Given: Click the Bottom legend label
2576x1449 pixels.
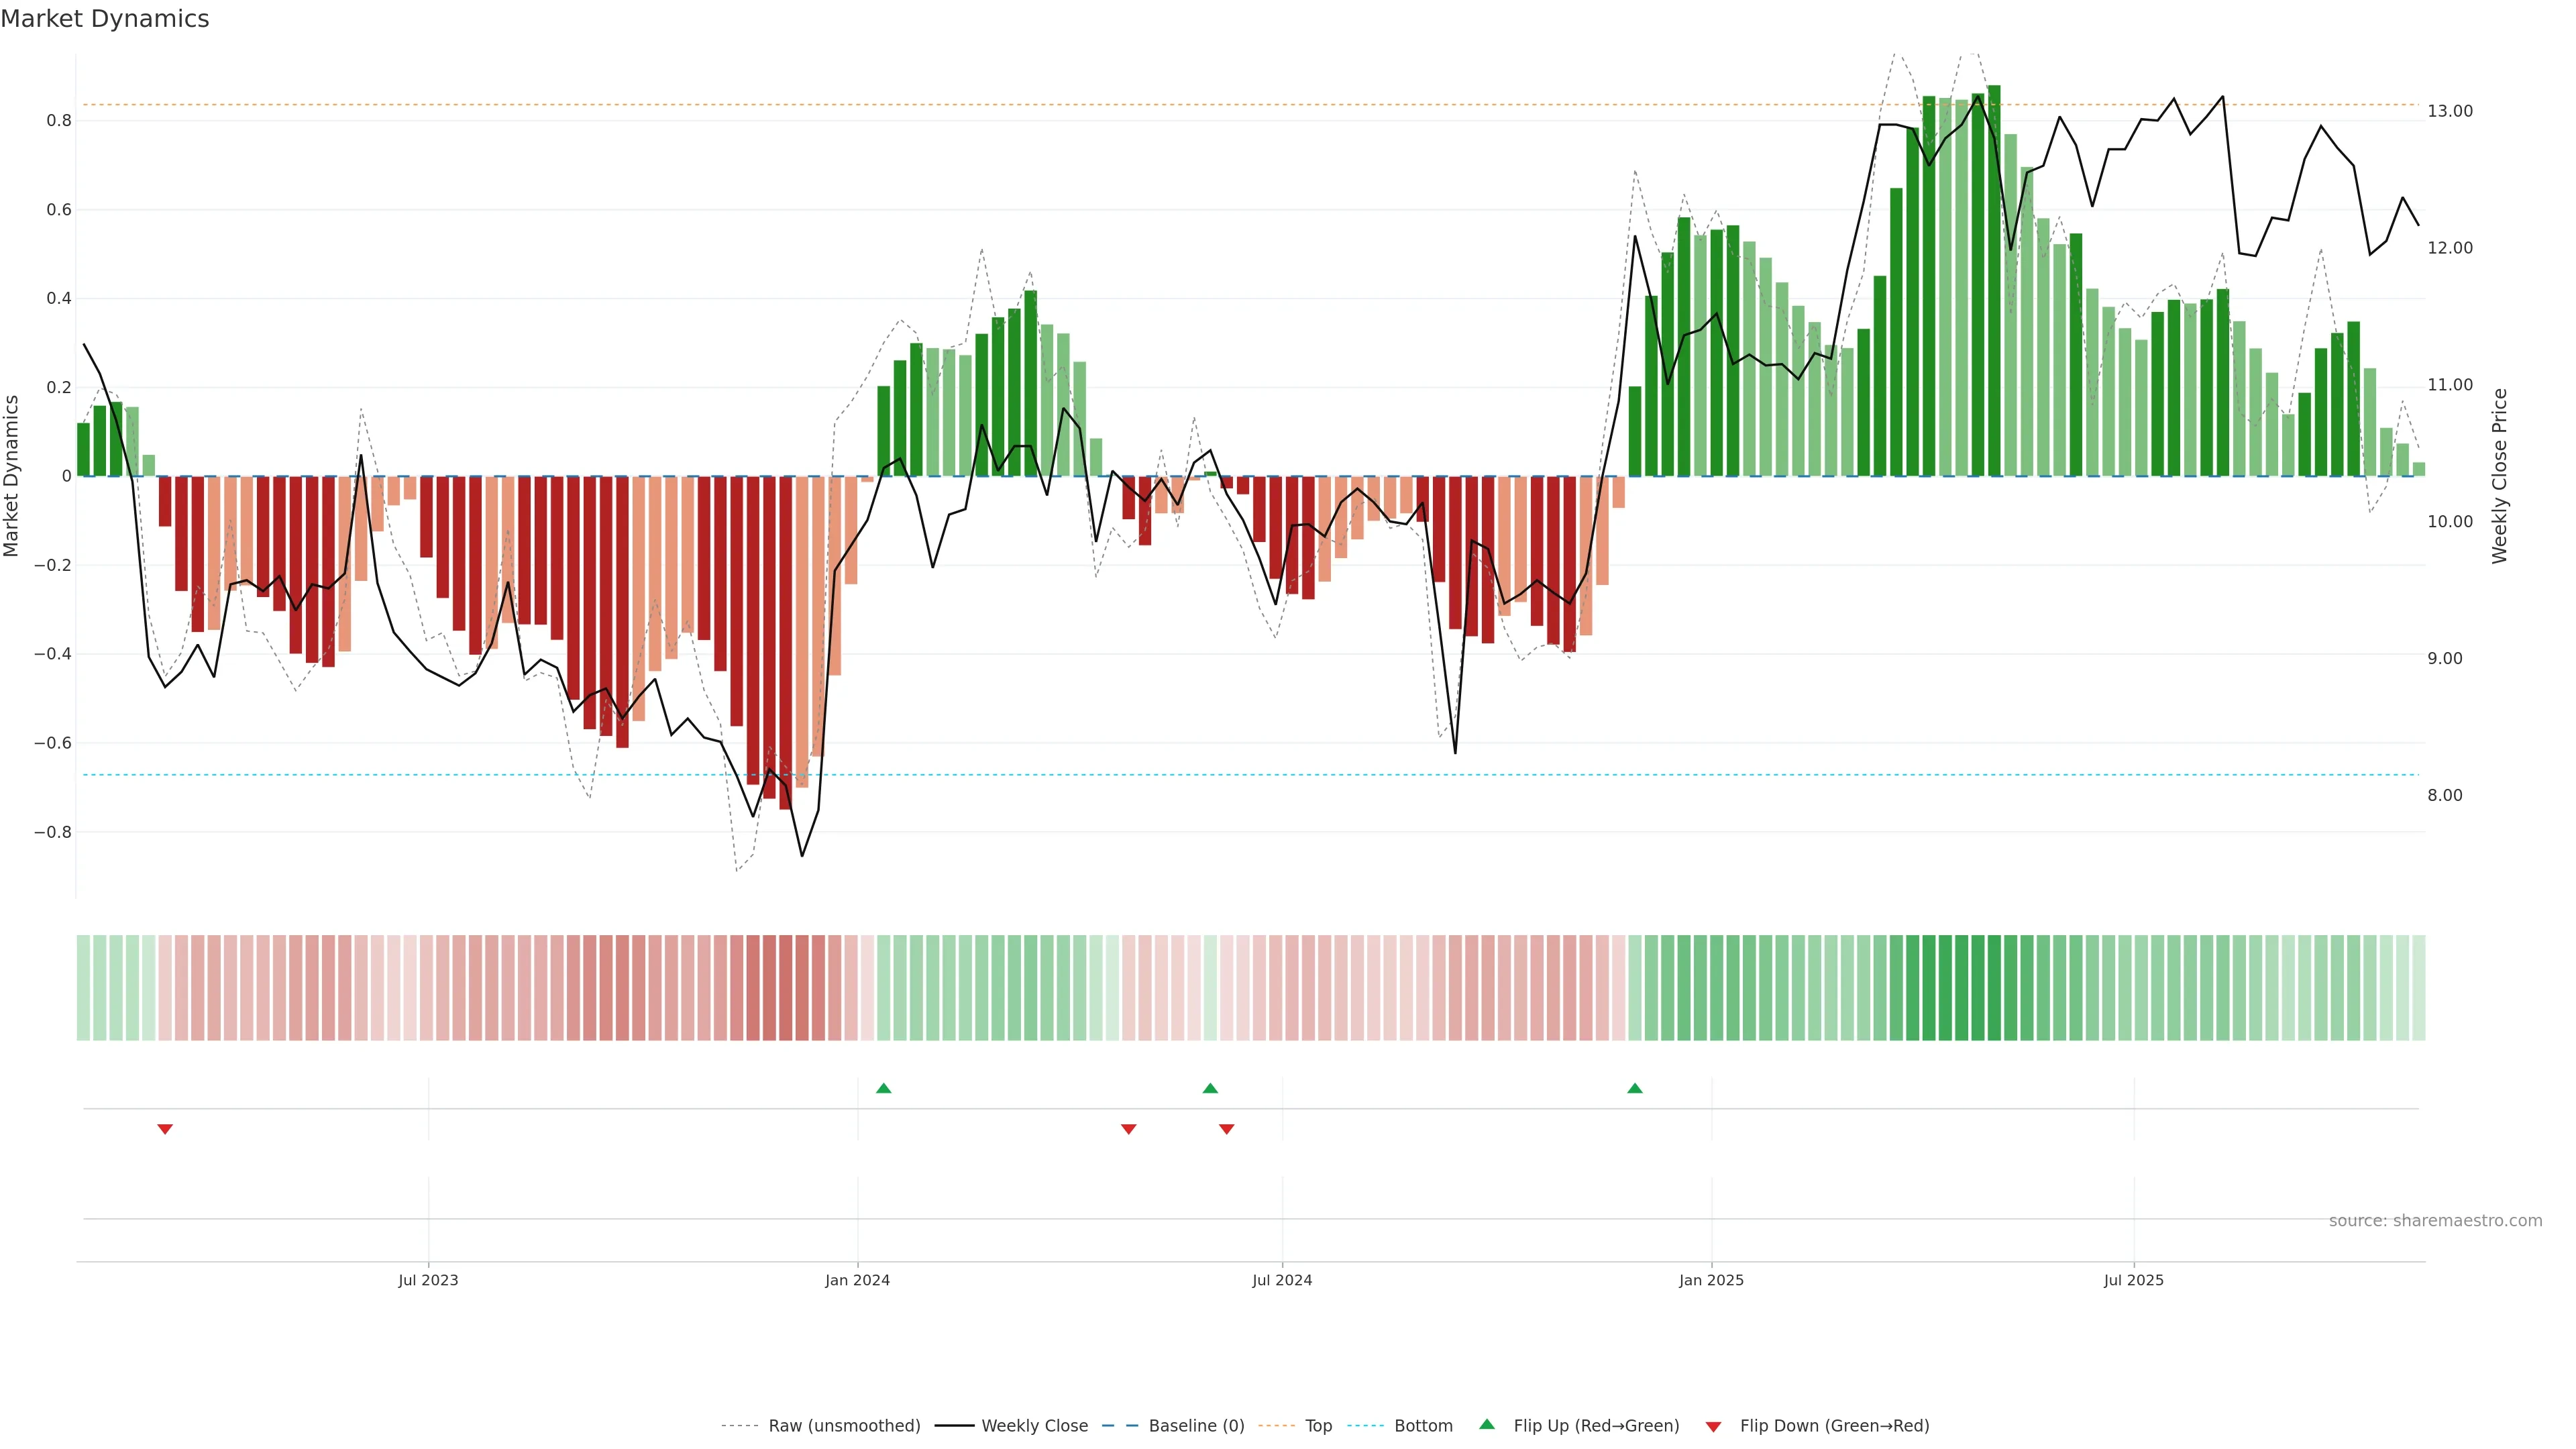Looking at the screenshot, I should (x=1423, y=1425).
